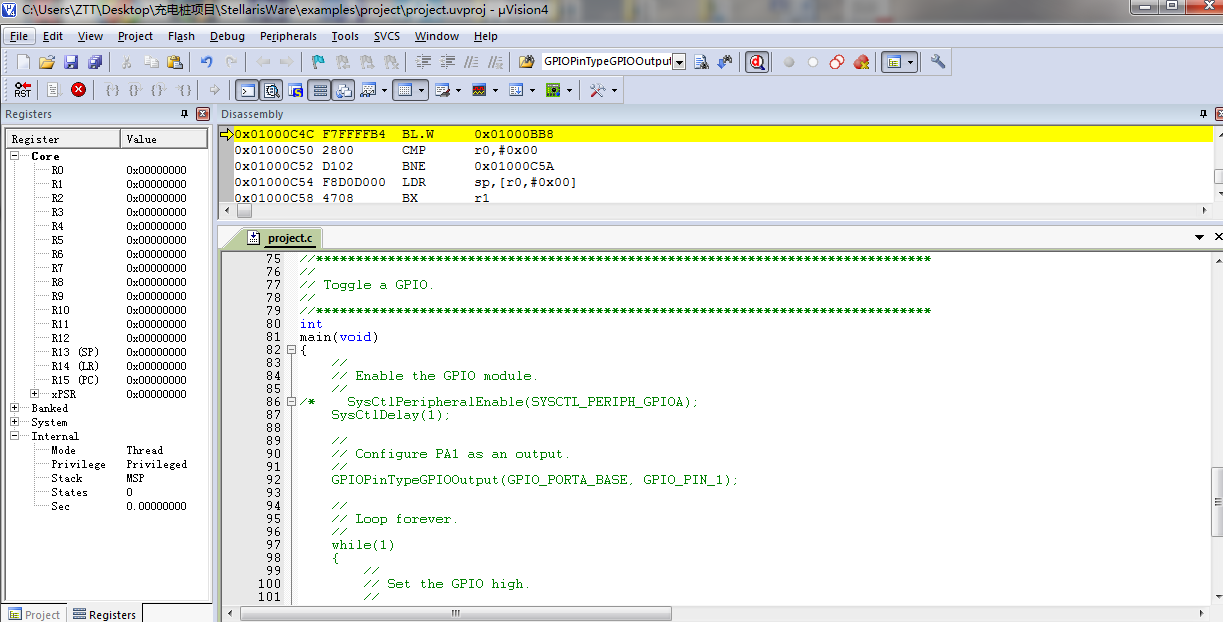Open Incremental Find binoculars icon
This screenshot has width=1223, height=622.
click(725, 62)
